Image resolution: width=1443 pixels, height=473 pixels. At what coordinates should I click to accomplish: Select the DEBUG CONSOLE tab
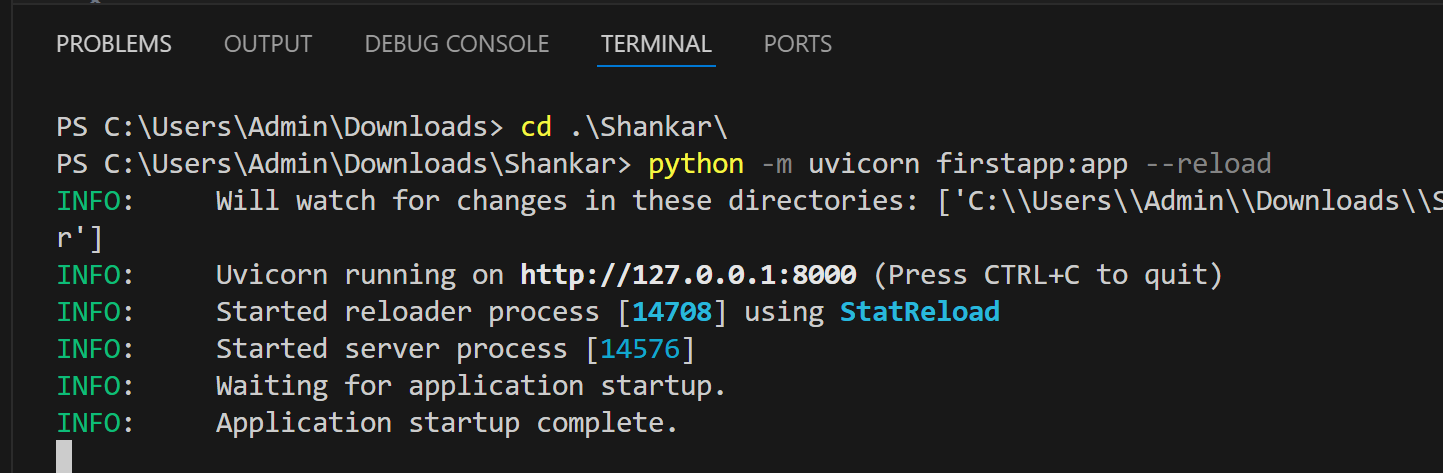tap(457, 44)
